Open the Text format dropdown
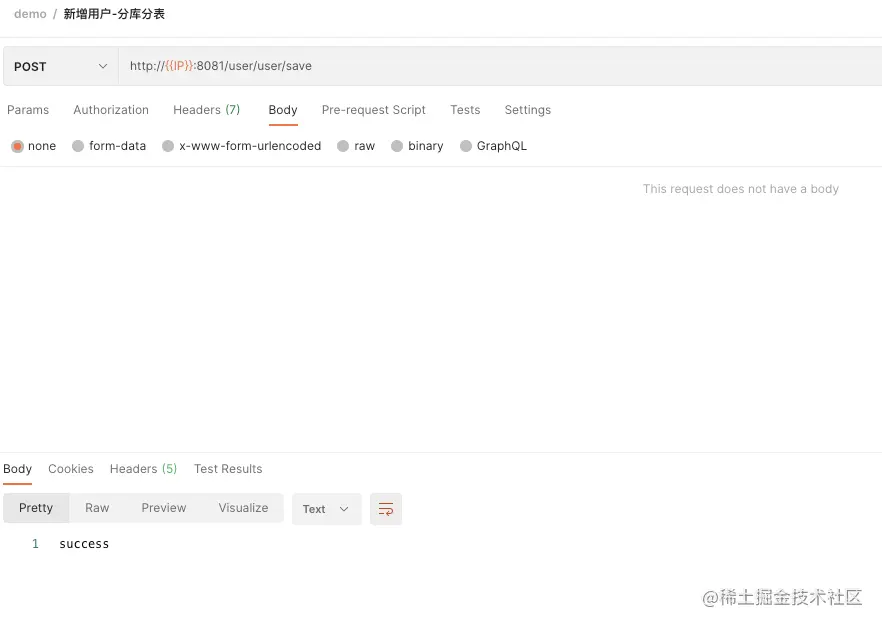This screenshot has height=627, width=882. click(x=326, y=509)
